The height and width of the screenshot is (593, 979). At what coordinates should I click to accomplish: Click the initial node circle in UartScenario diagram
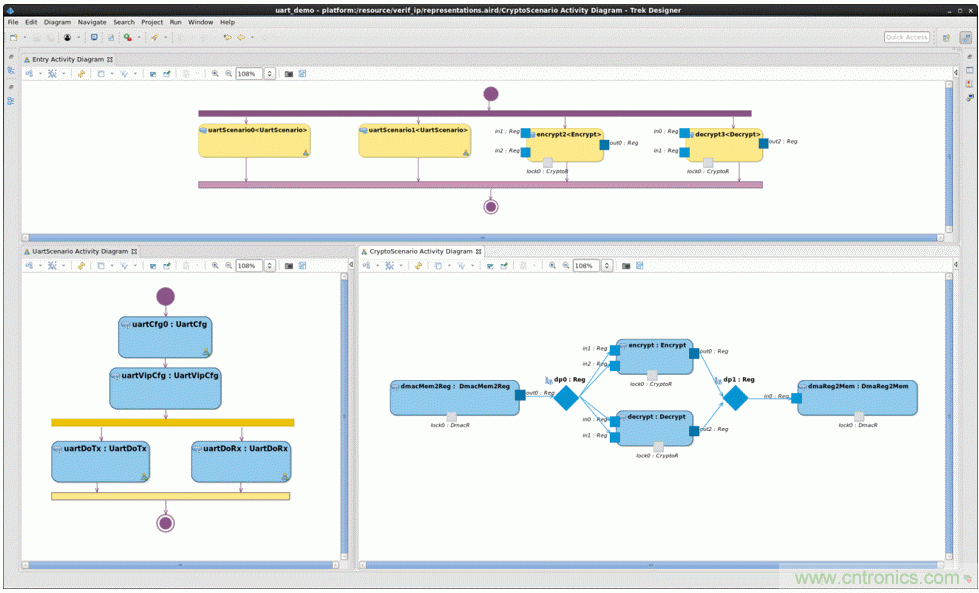[x=165, y=296]
